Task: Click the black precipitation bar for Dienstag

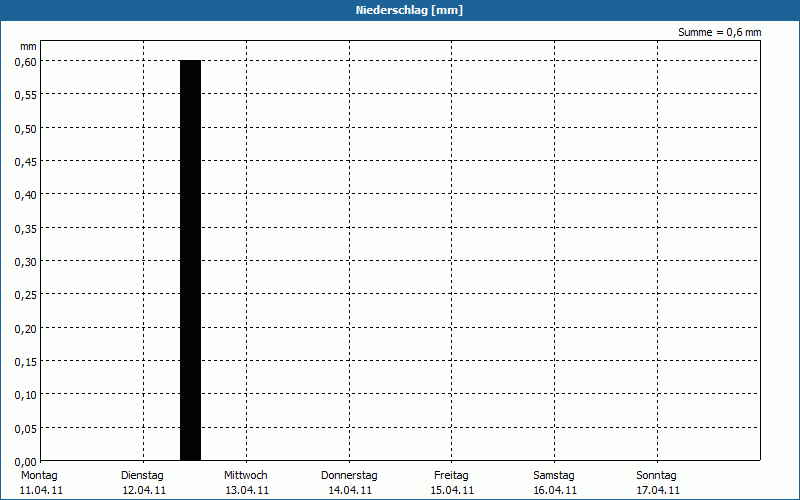Action: (x=190, y=260)
